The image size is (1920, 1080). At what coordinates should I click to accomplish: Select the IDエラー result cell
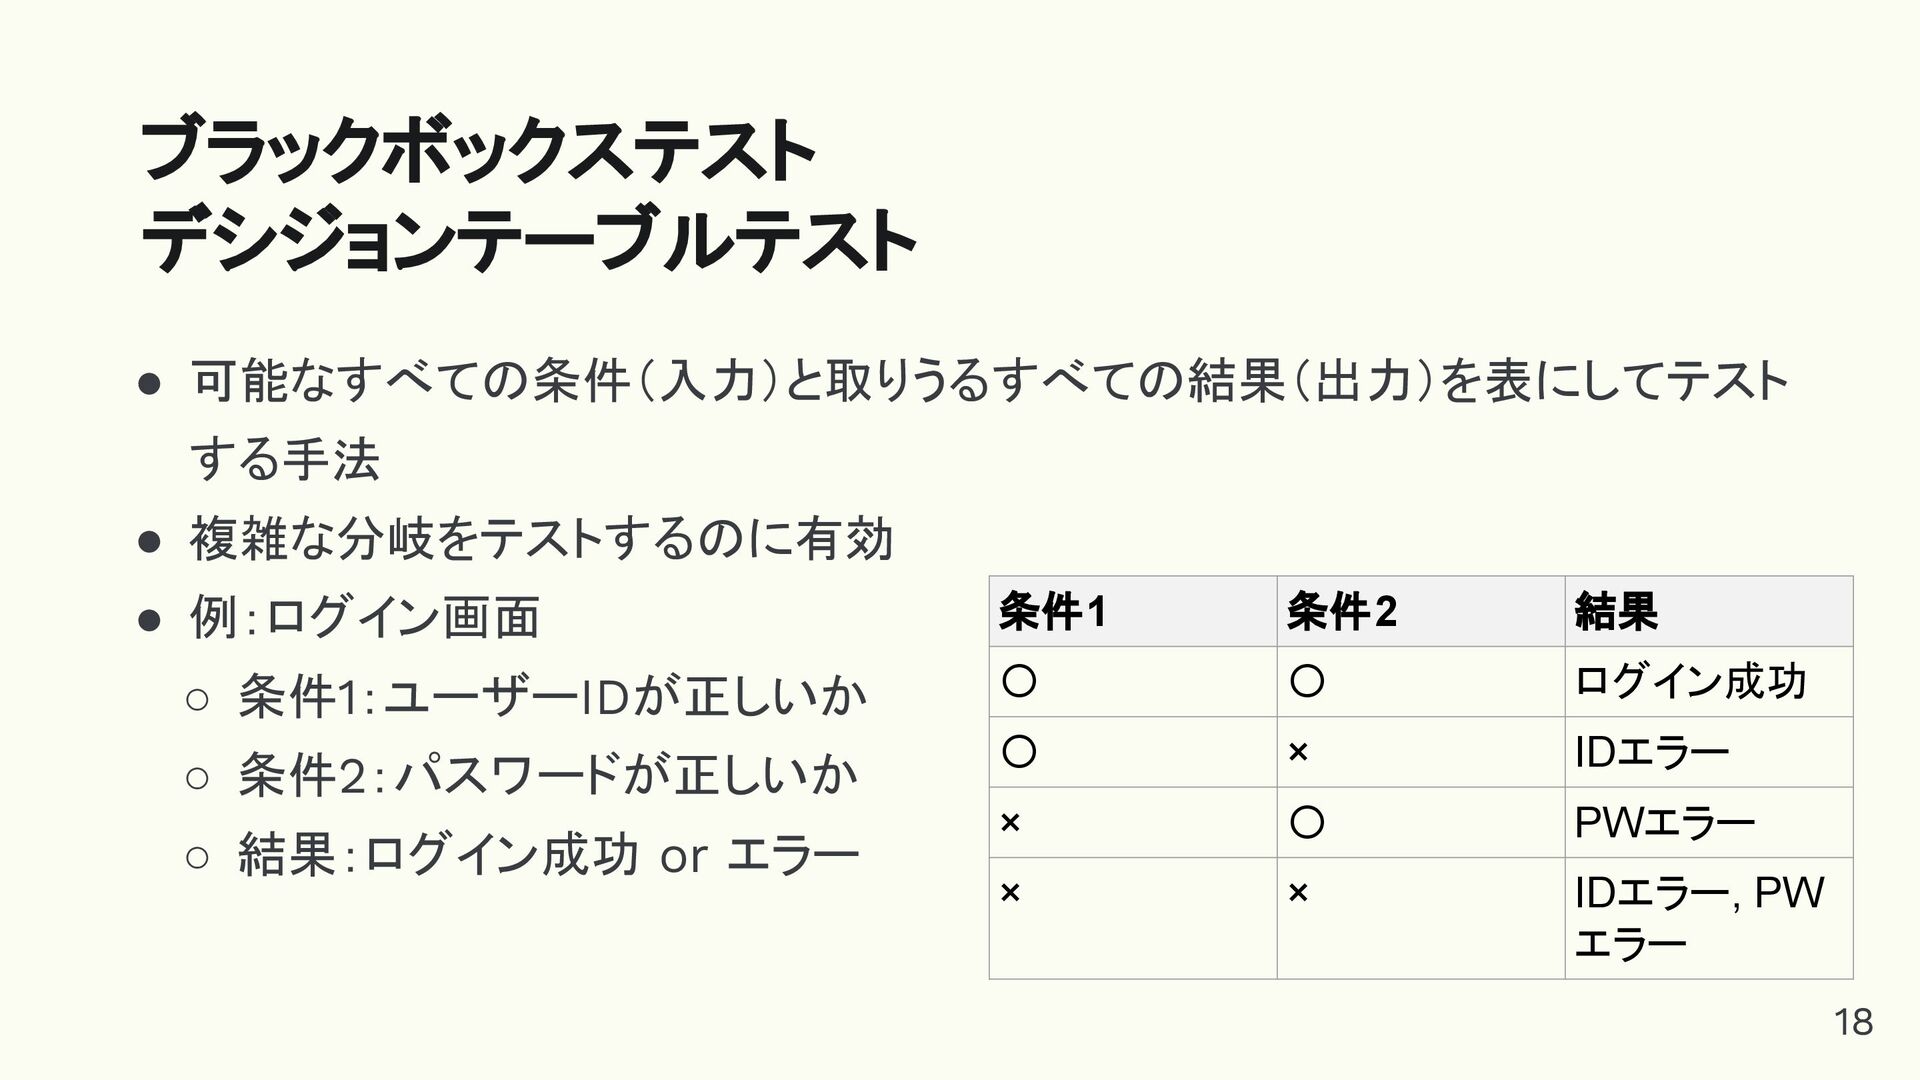pyautogui.click(x=1709, y=752)
